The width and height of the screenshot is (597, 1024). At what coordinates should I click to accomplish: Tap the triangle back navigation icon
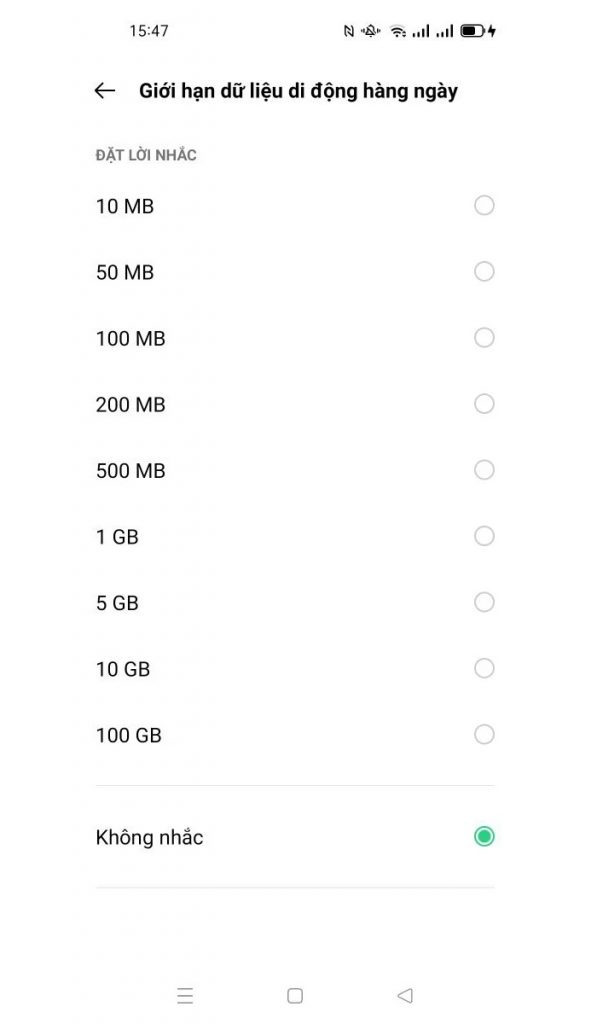tap(405, 995)
